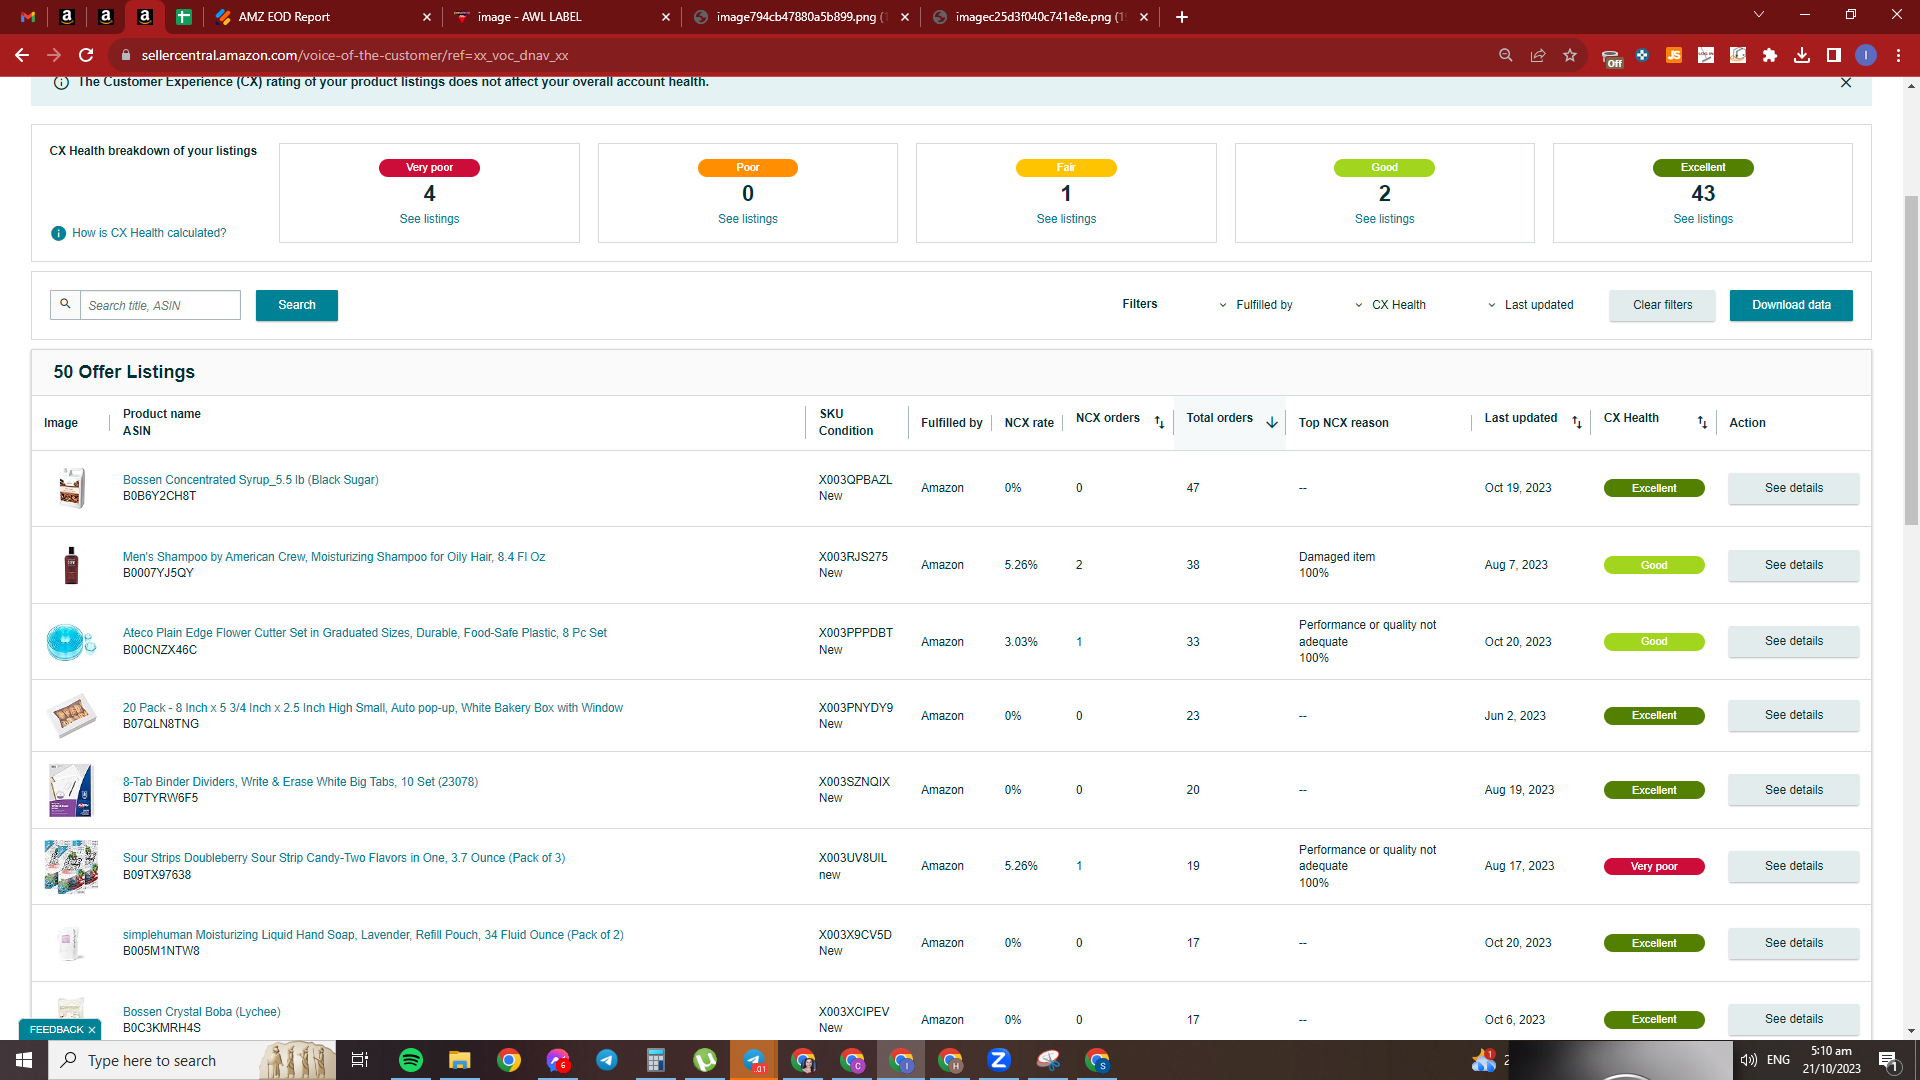Reload the Seller Central page
Viewport: 1920px width, 1080px height.
[86, 55]
